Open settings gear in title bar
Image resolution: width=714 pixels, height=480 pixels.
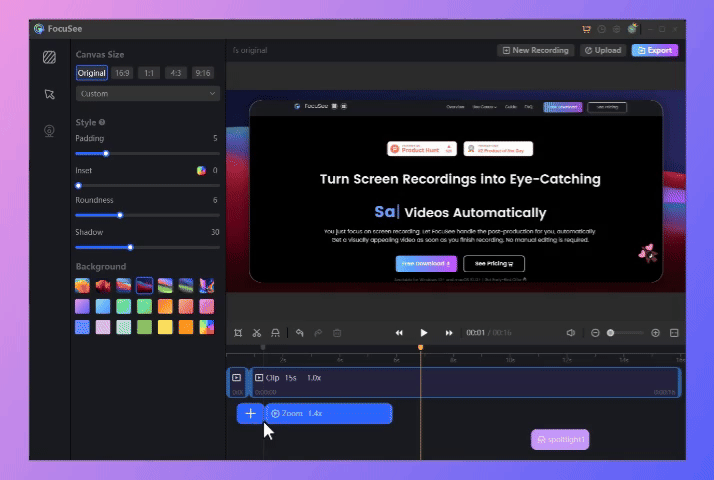(x=617, y=29)
